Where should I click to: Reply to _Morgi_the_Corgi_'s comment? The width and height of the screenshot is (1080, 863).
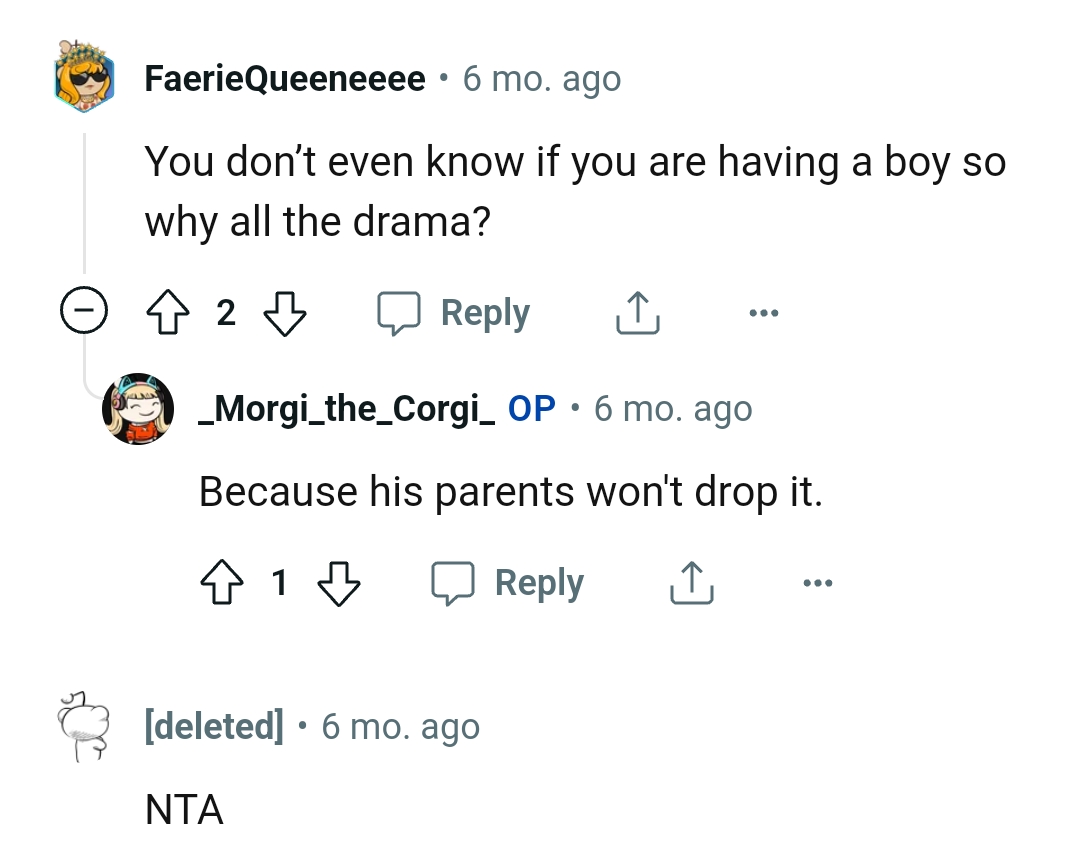pos(539,582)
